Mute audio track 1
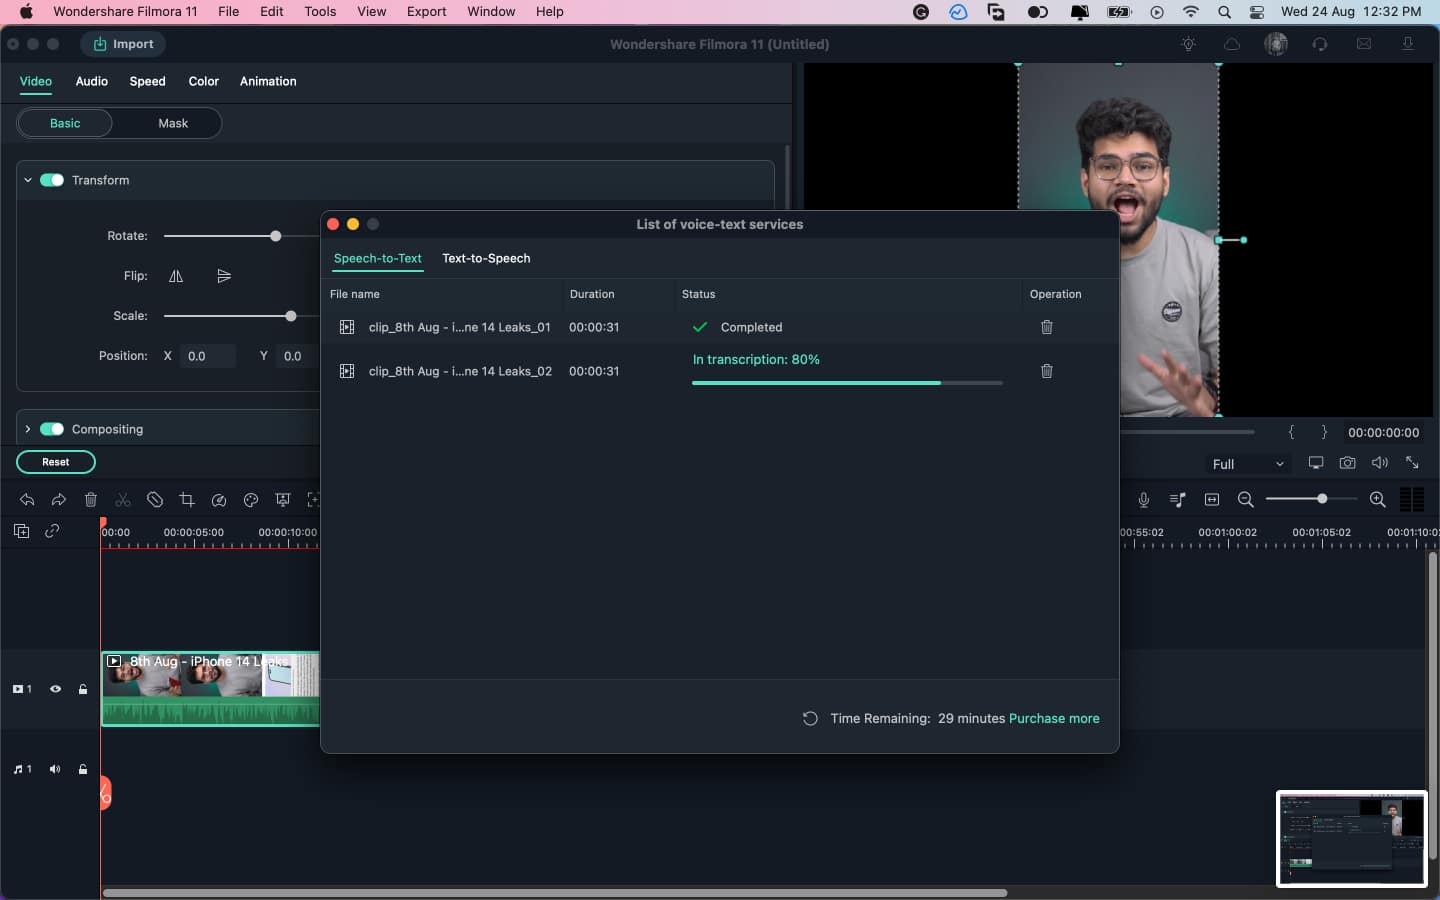The image size is (1440, 900). click(55, 769)
